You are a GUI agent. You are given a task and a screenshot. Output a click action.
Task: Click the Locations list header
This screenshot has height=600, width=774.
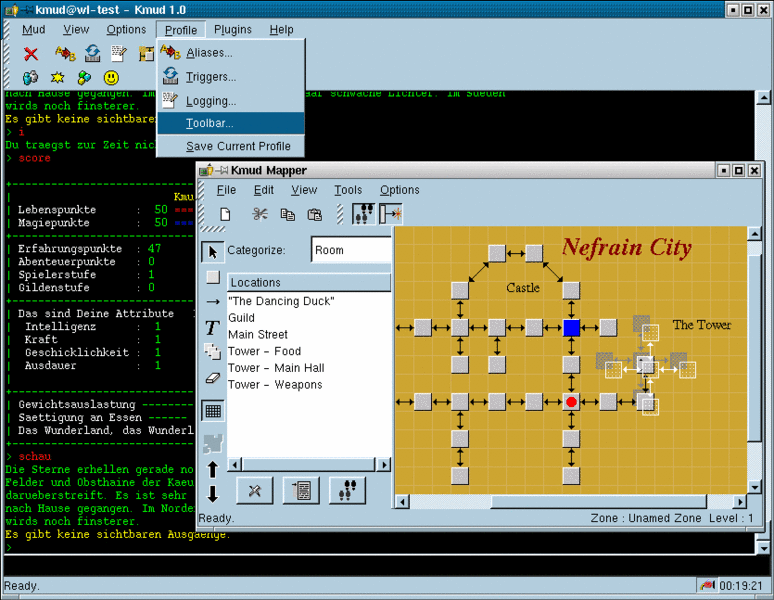309,282
